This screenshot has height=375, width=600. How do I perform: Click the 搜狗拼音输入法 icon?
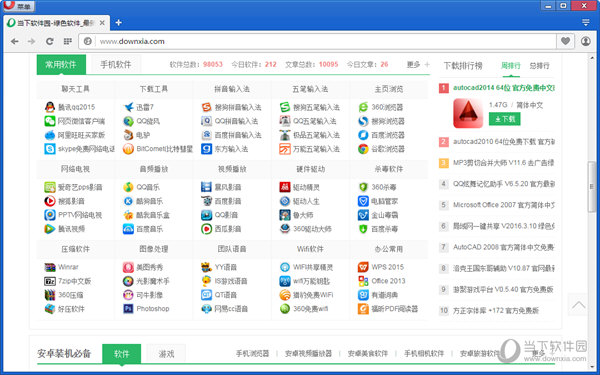pos(207,107)
